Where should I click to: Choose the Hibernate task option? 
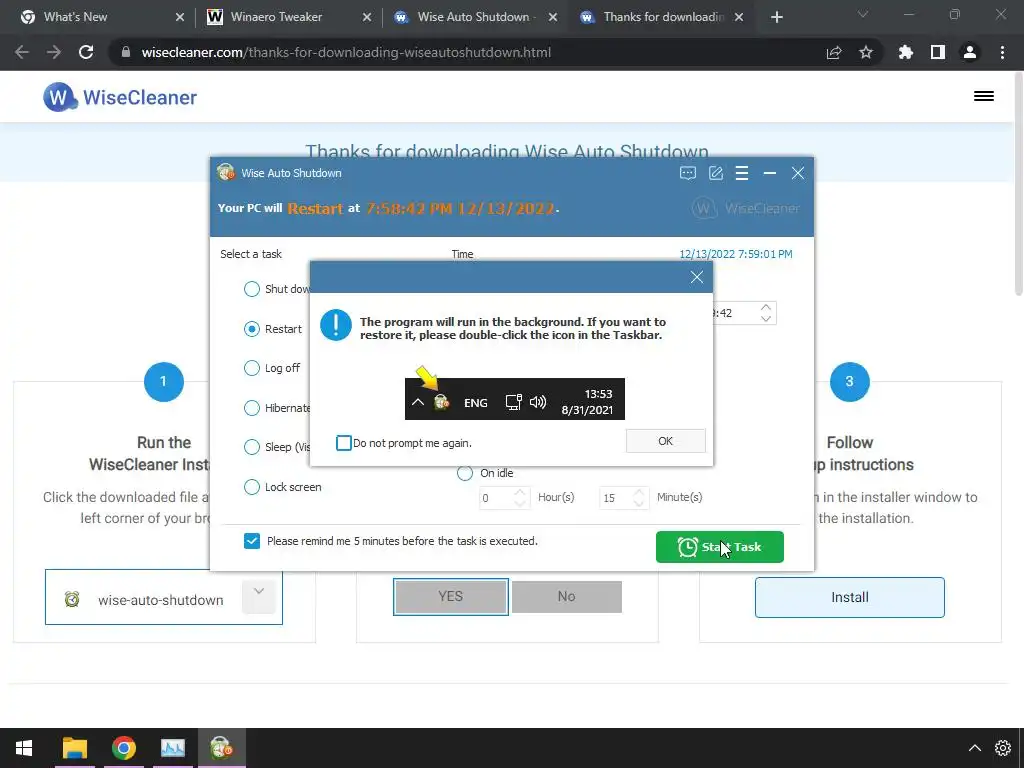pos(251,408)
